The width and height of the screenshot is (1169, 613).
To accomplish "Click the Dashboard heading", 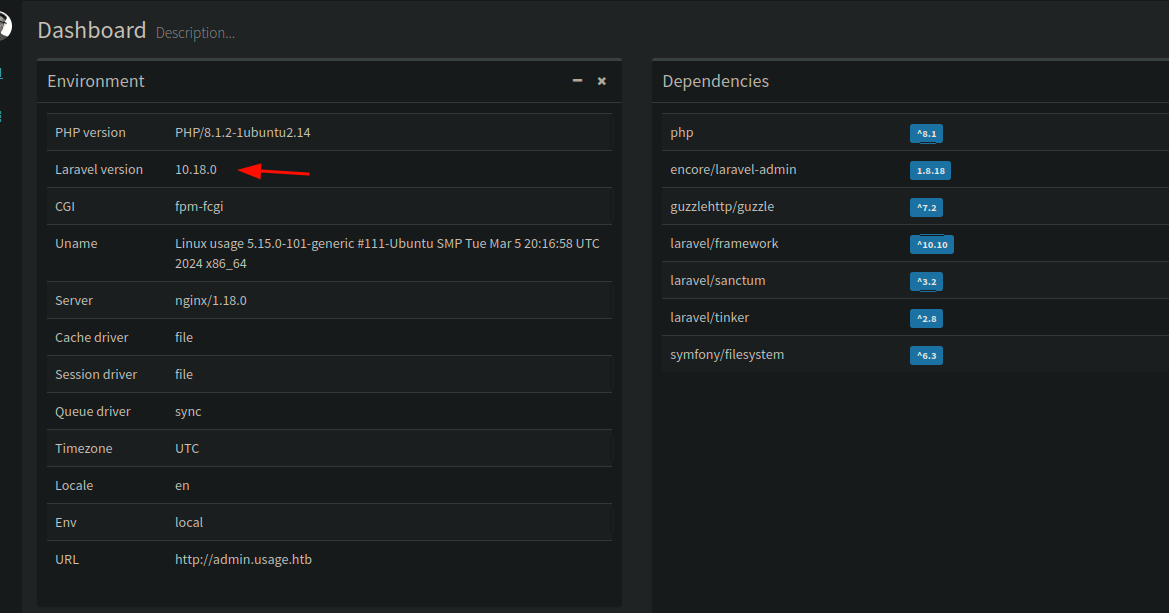I will (x=92, y=30).
